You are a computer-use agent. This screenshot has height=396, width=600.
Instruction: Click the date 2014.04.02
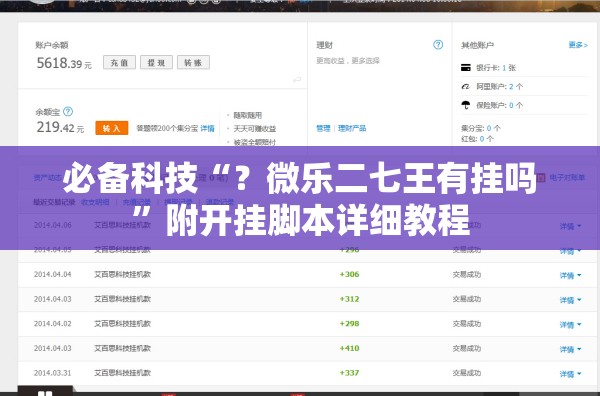53,324
